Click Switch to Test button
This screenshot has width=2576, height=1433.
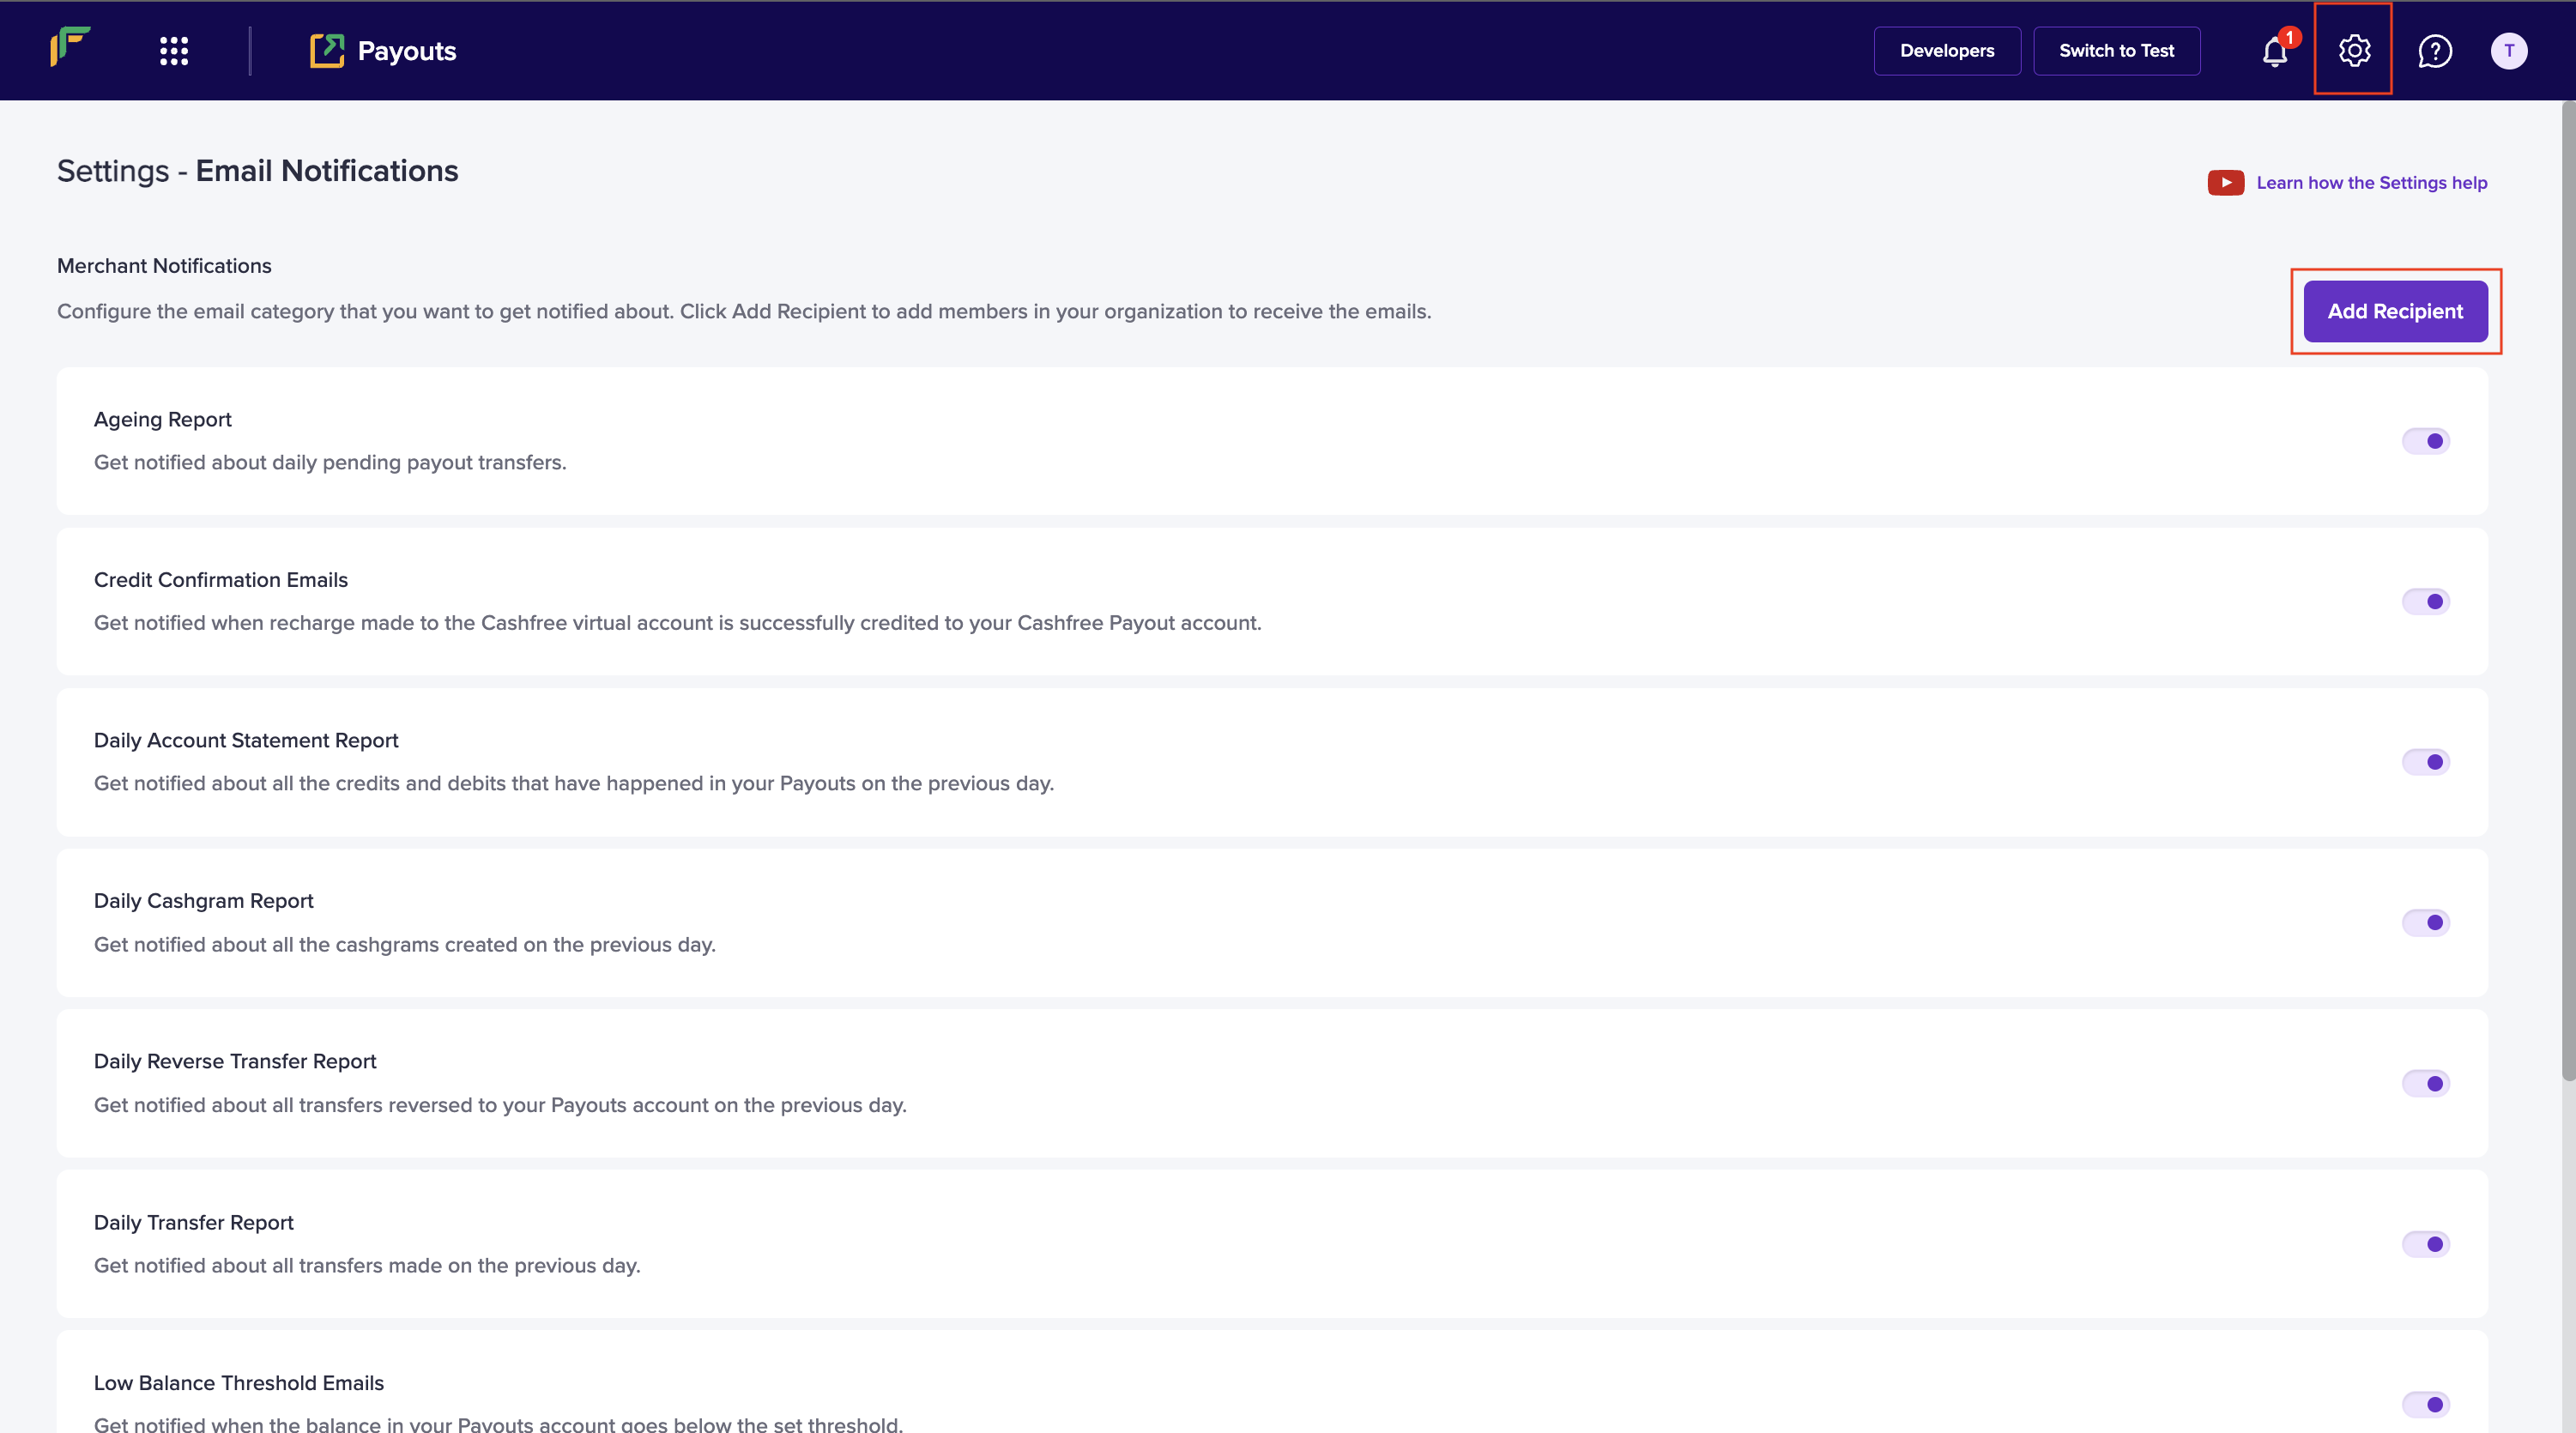tap(2116, 51)
